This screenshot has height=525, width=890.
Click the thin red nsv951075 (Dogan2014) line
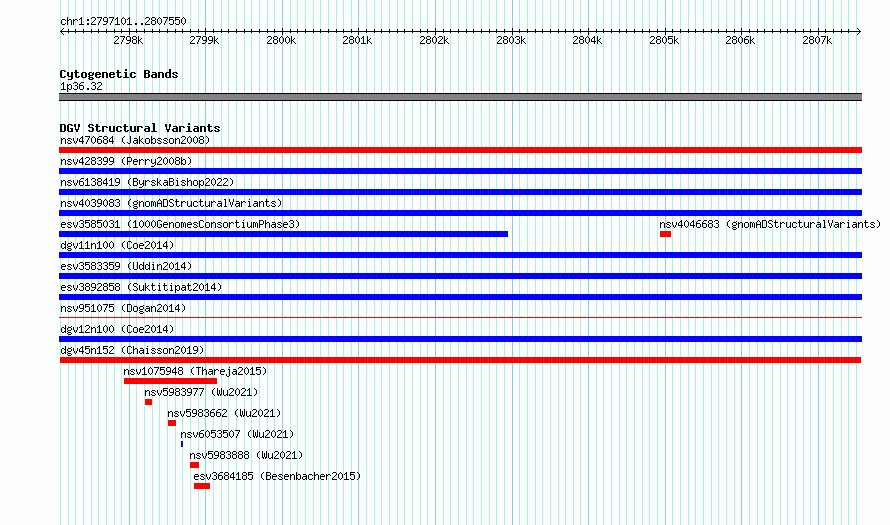tap(460, 317)
